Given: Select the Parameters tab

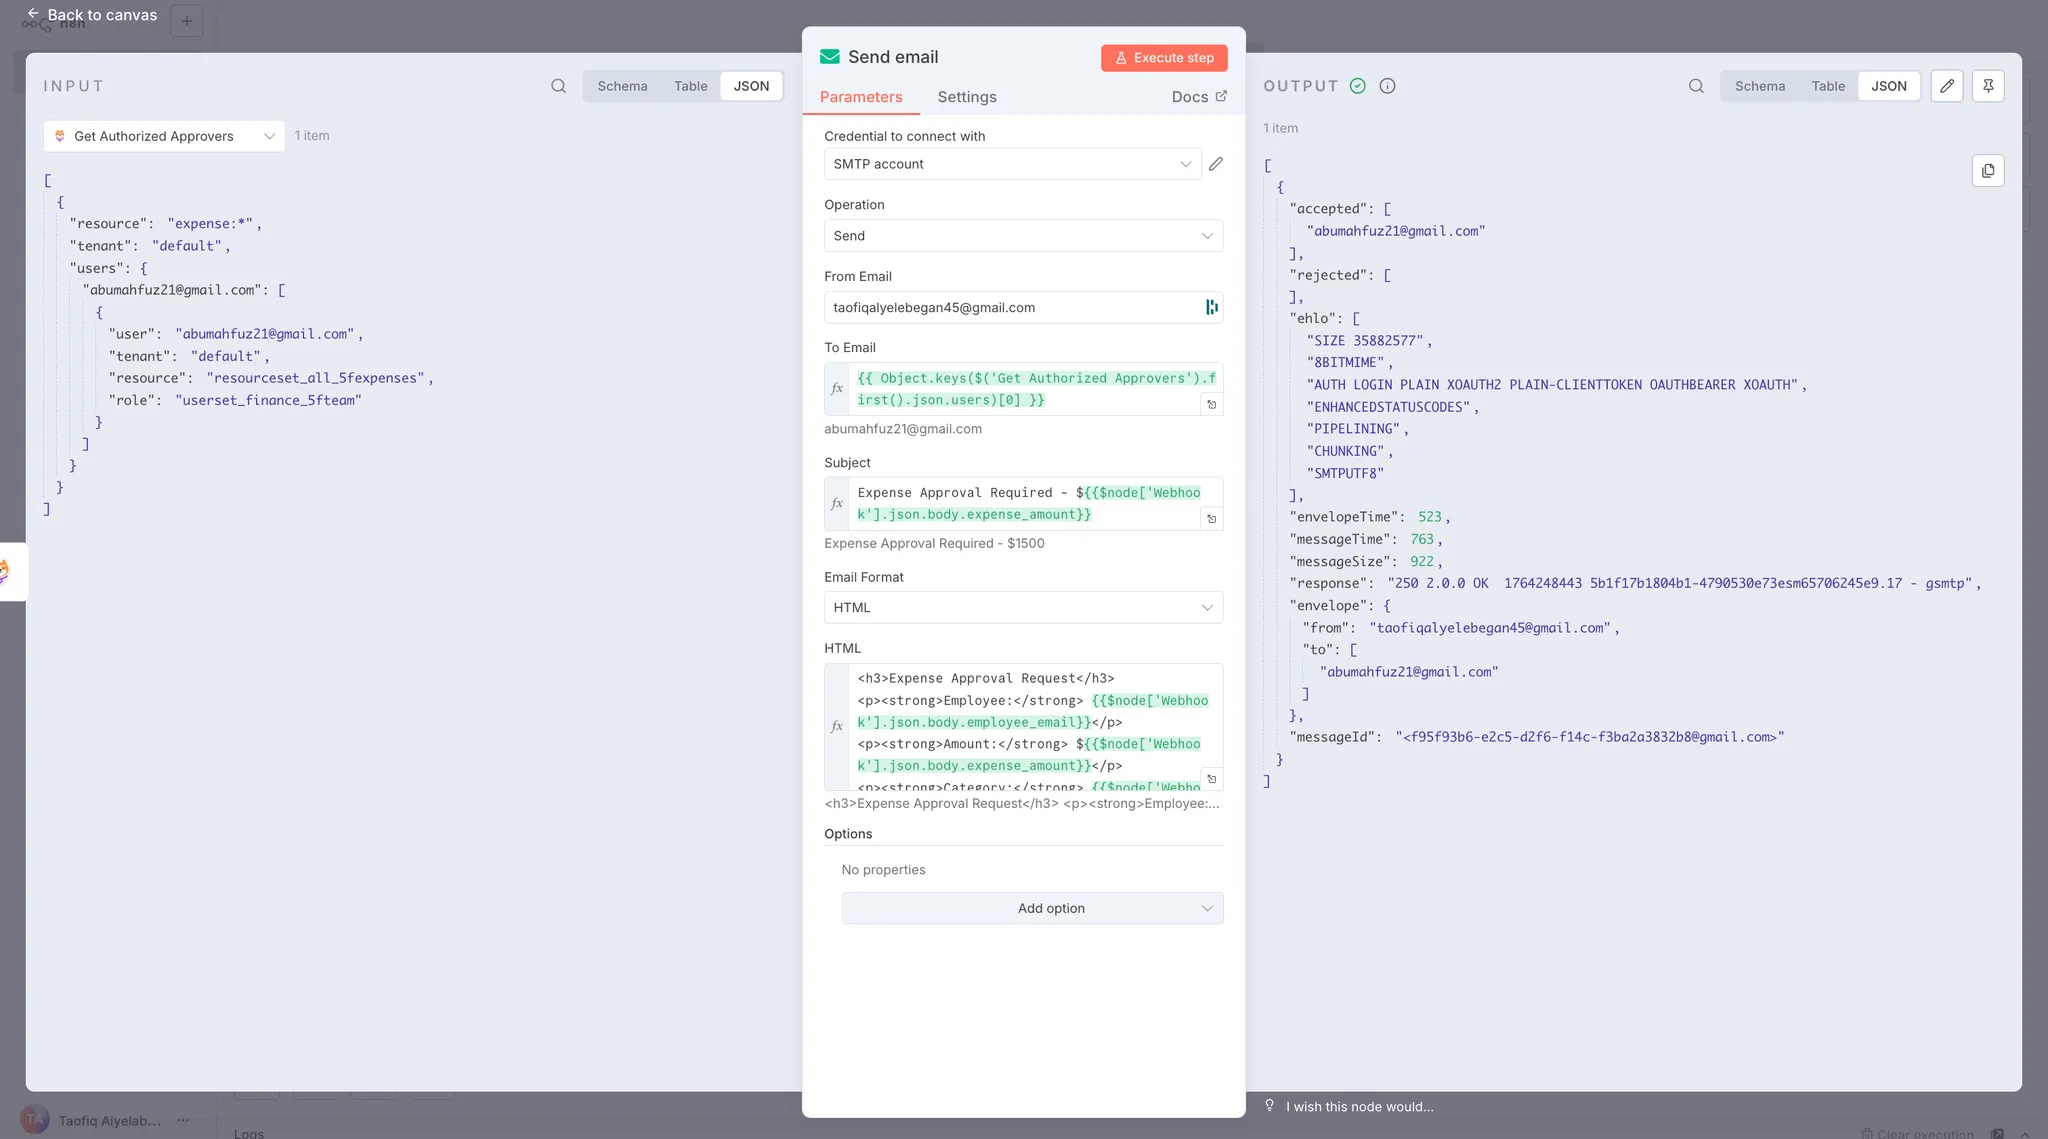Looking at the screenshot, I should (861, 97).
